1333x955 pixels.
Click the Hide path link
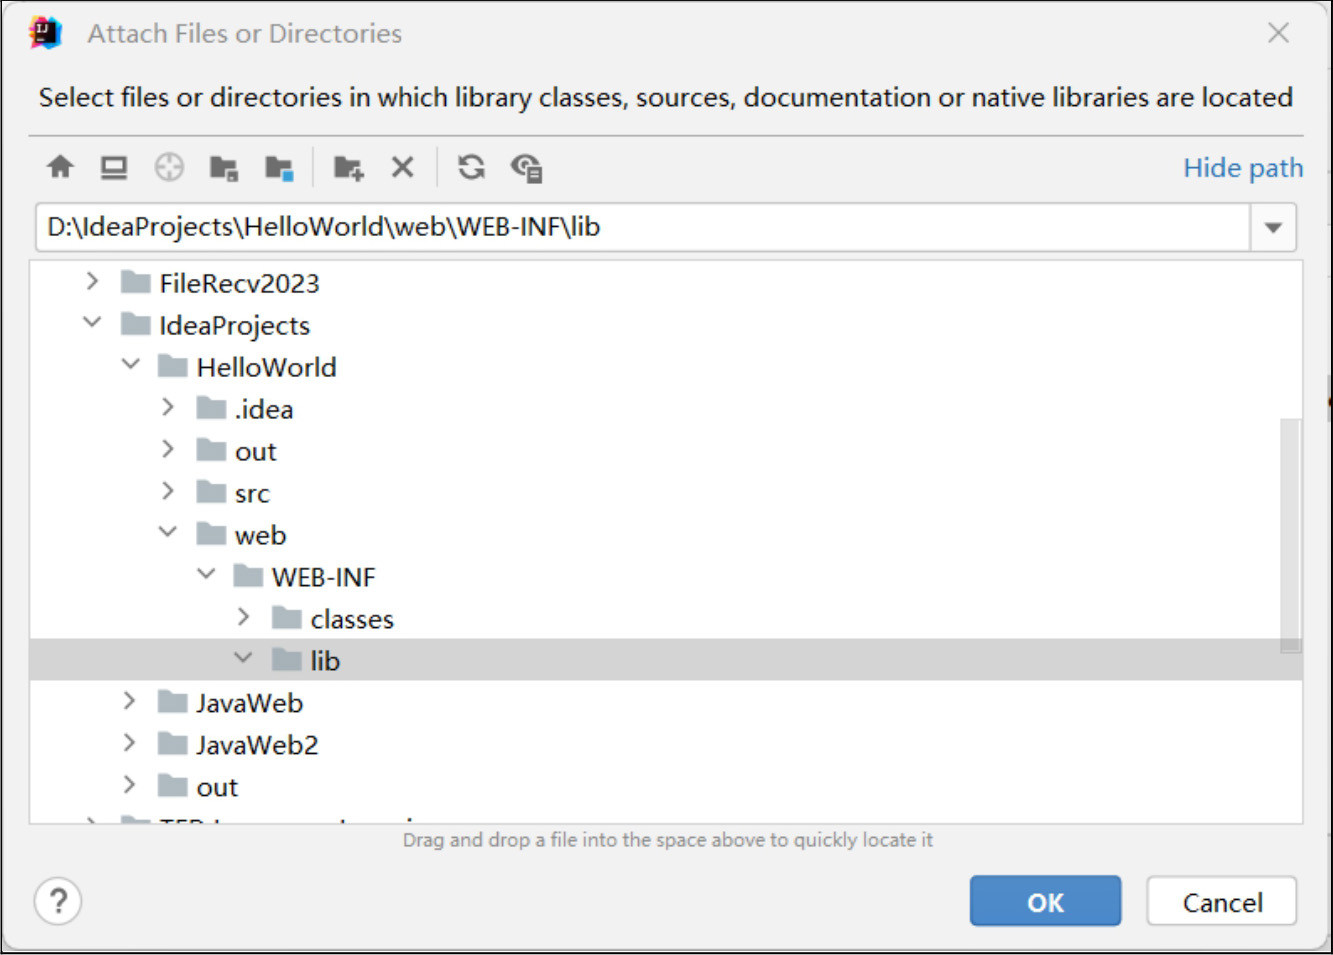coord(1242,167)
